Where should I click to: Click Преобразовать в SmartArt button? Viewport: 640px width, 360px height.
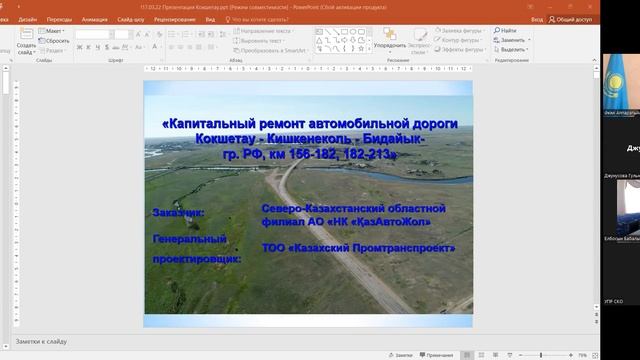pyautogui.click(x=271, y=51)
